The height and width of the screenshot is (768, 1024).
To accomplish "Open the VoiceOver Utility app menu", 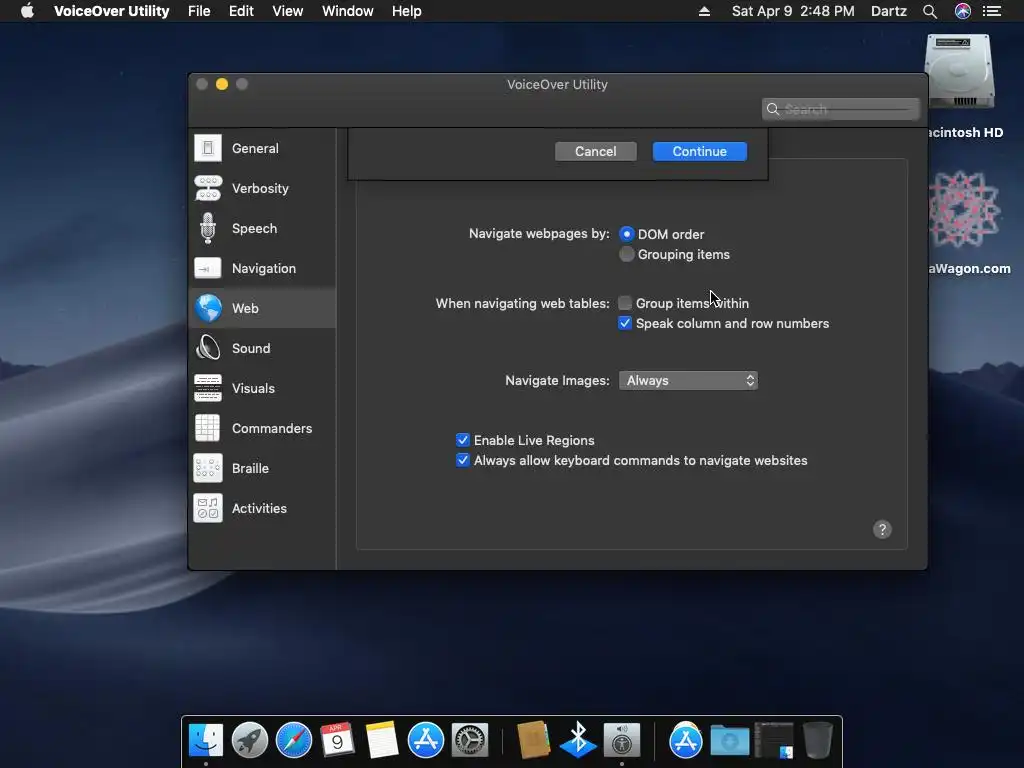I will (x=112, y=11).
